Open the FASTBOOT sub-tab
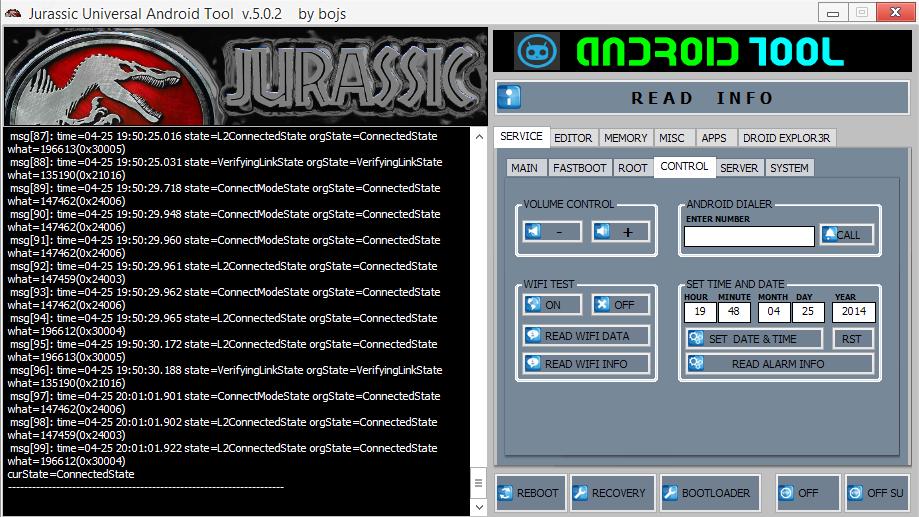The height and width of the screenshot is (517, 919). [579, 168]
